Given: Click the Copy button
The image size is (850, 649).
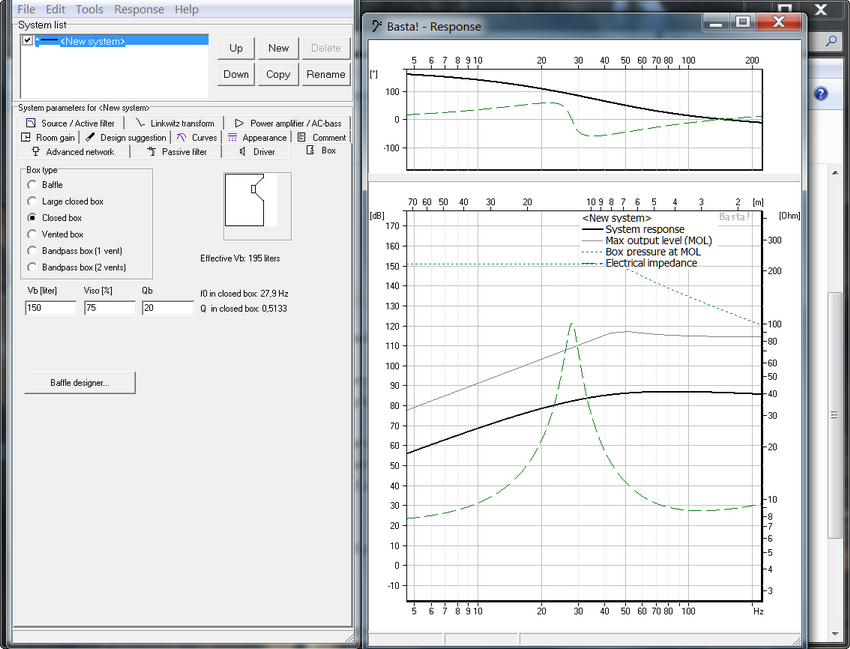Looking at the screenshot, I should click(278, 74).
